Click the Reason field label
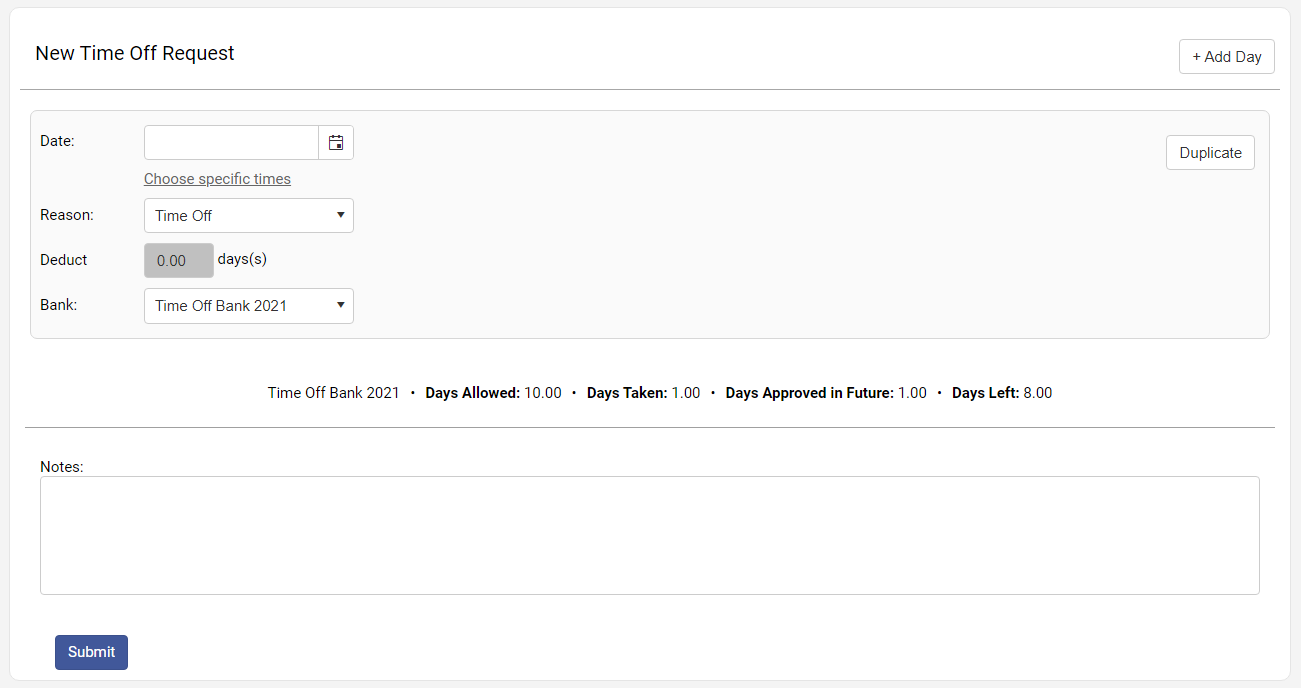Screen dimensions: 1301x688 point(66,215)
